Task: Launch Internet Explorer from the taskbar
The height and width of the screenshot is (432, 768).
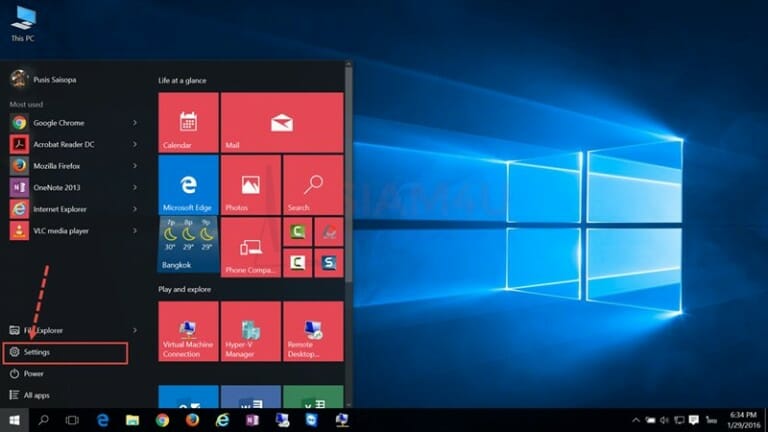Action: (222, 420)
